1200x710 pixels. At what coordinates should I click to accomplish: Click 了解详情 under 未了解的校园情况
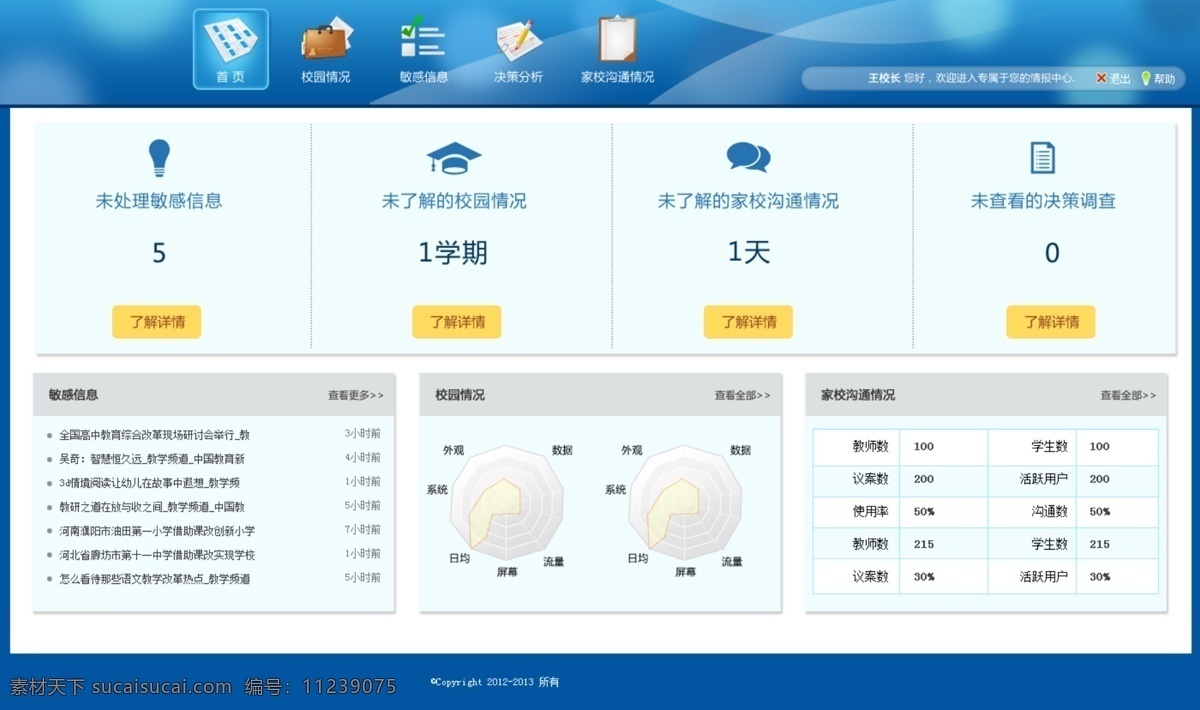click(457, 322)
